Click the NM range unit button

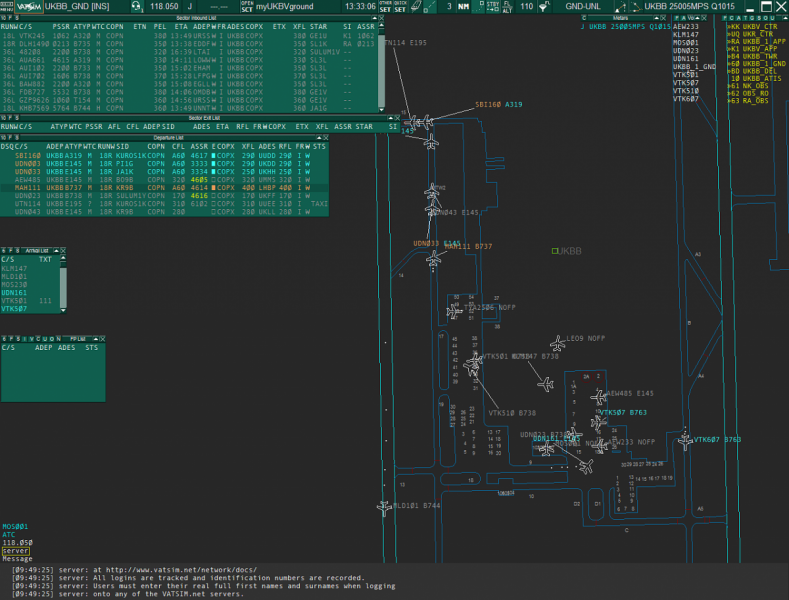[x=463, y=7]
